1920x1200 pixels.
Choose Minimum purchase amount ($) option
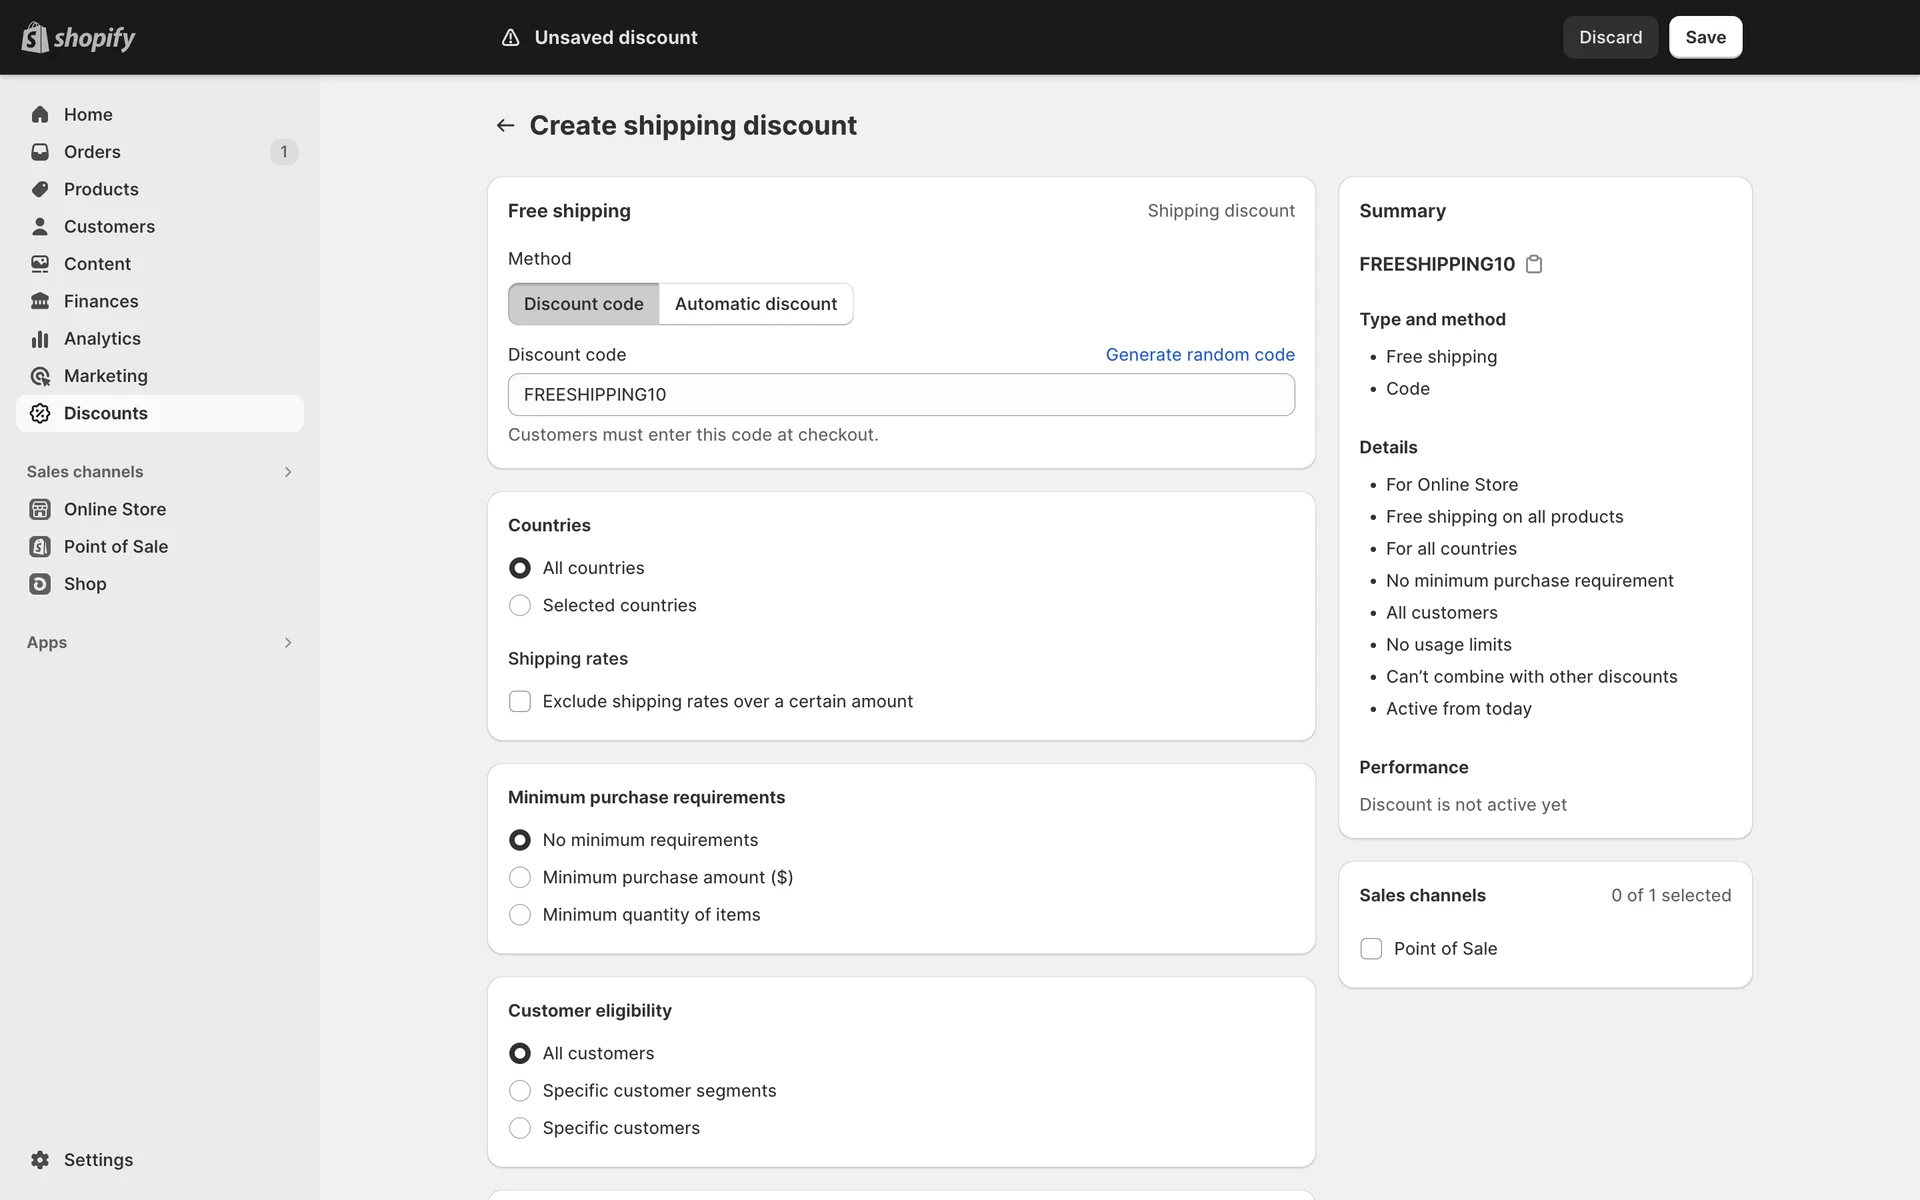click(520, 877)
